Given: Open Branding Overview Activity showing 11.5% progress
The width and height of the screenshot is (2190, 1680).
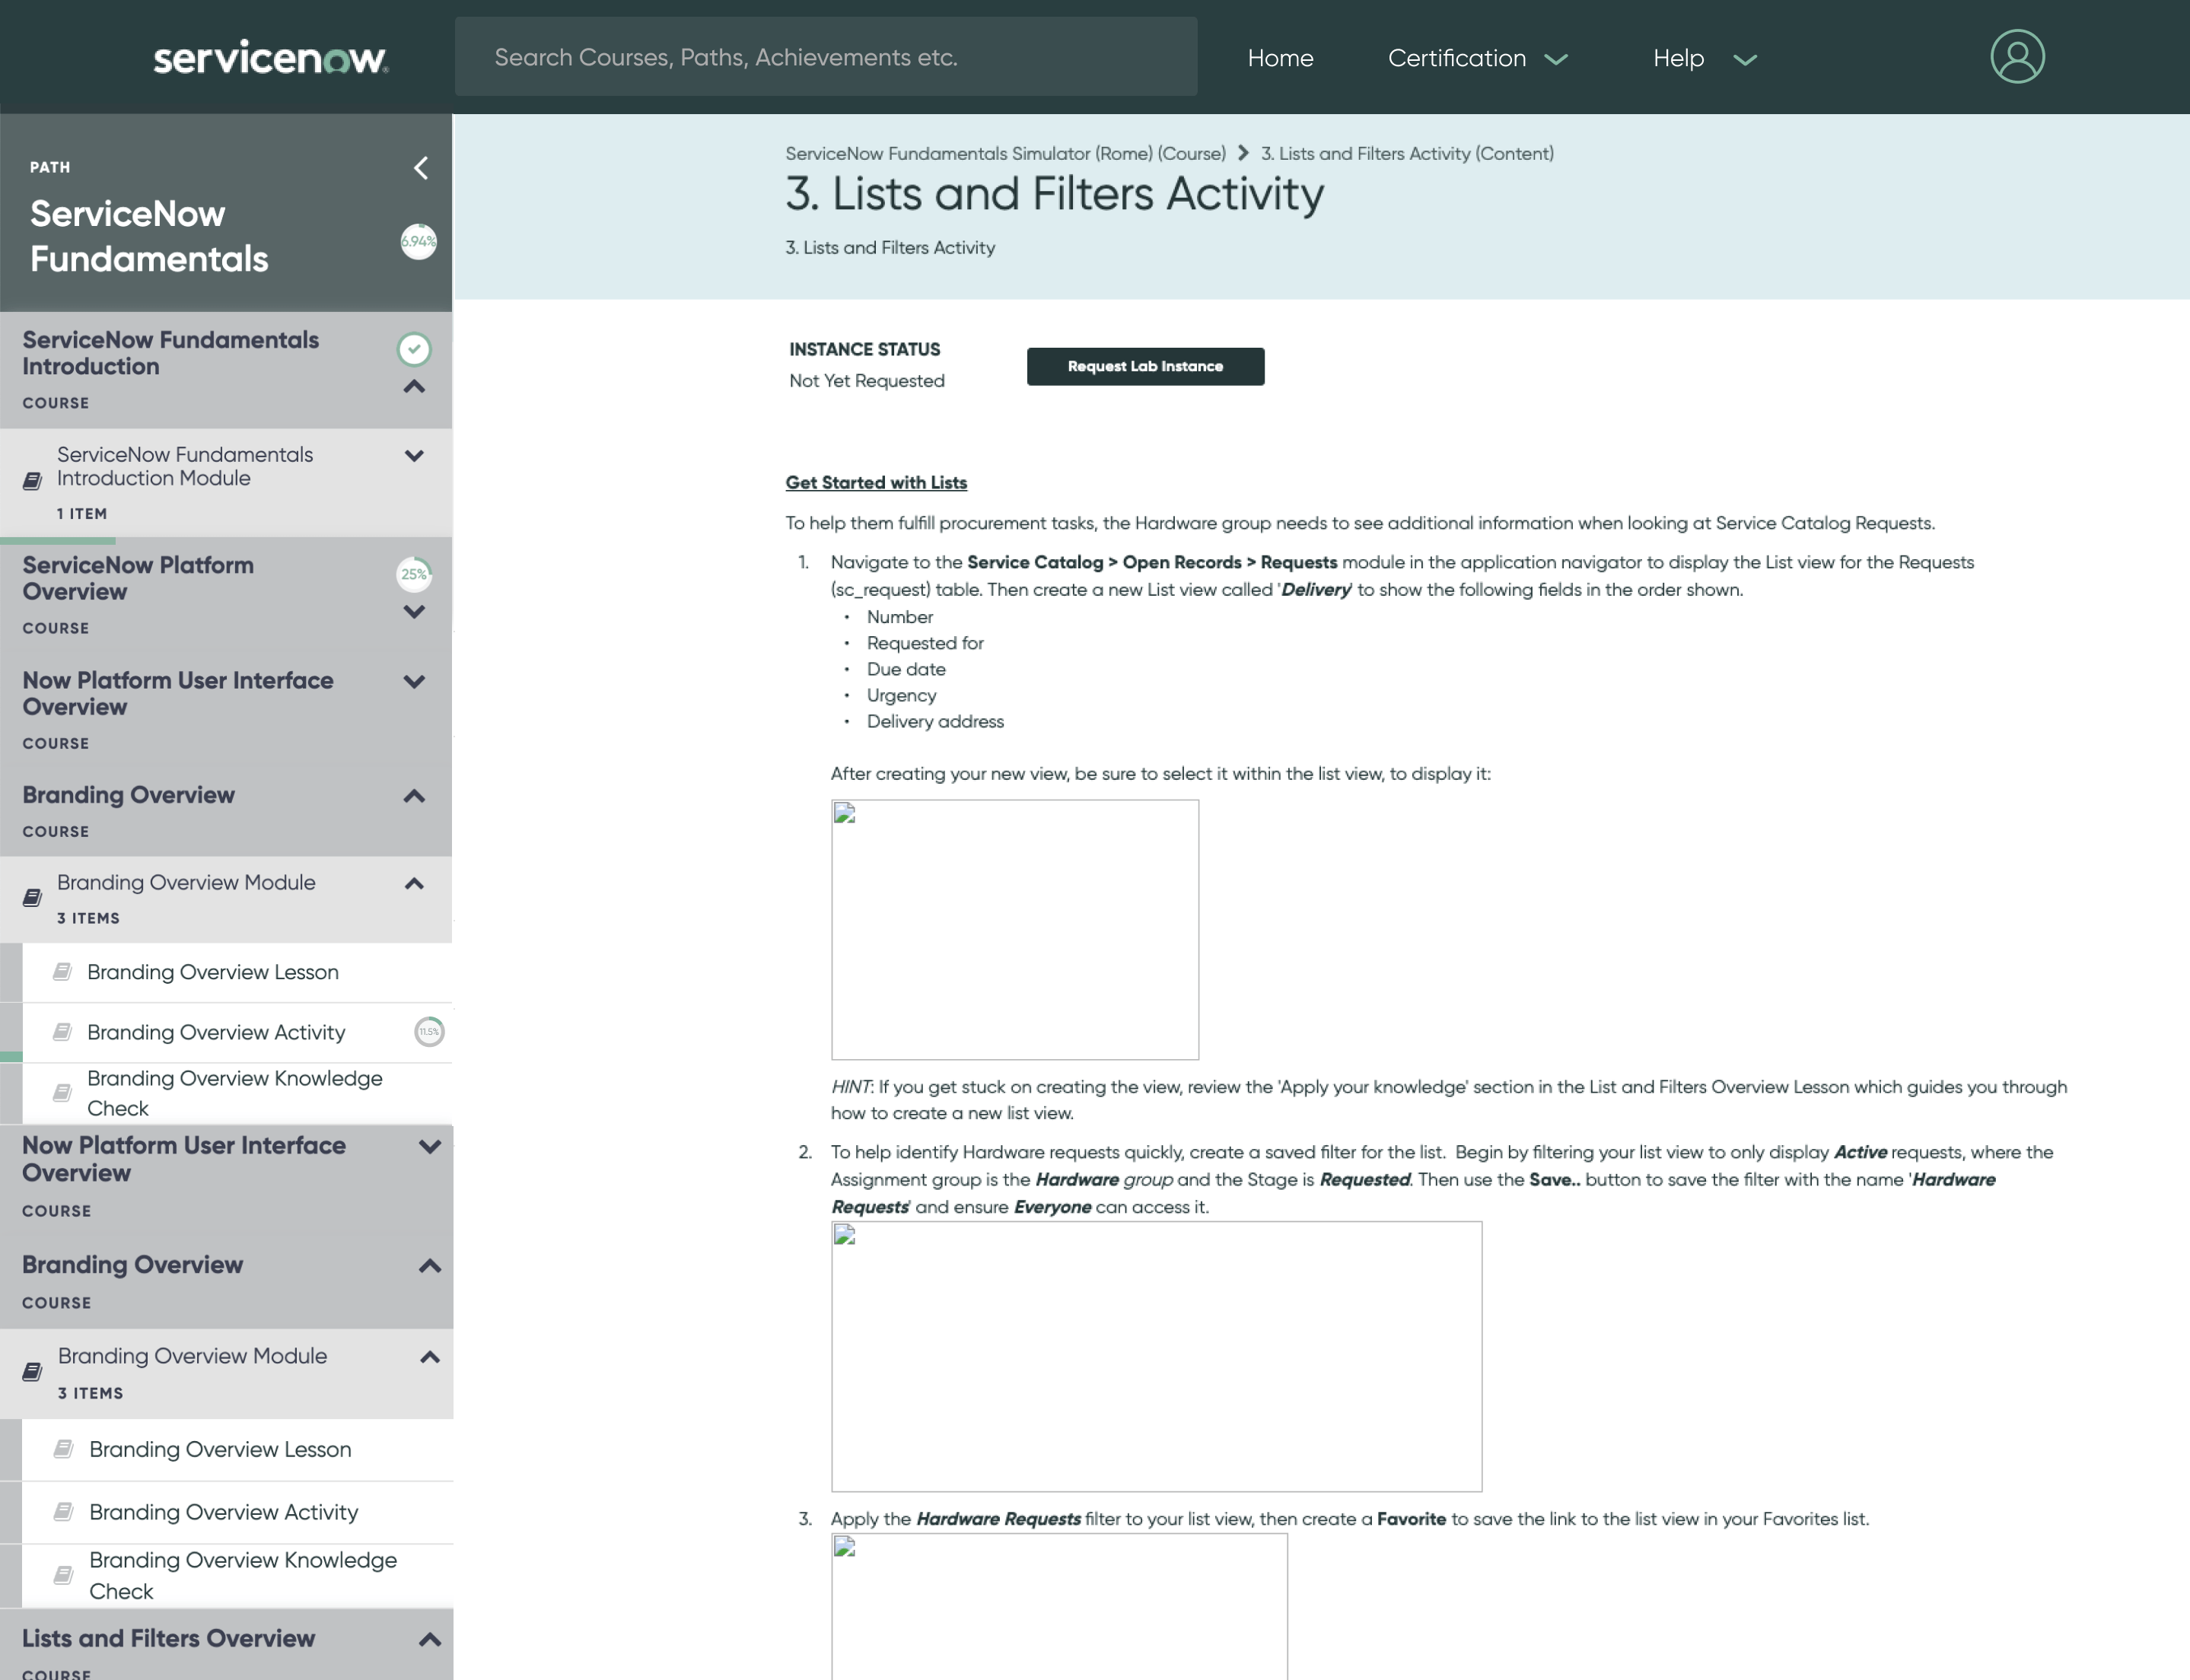Looking at the screenshot, I should 216,1032.
